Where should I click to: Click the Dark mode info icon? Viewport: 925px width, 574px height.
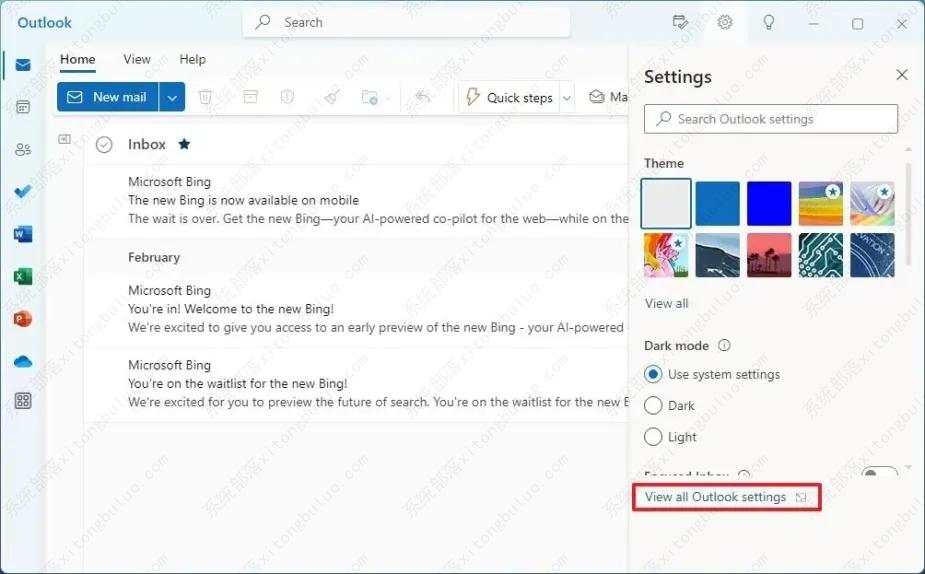tap(724, 345)
